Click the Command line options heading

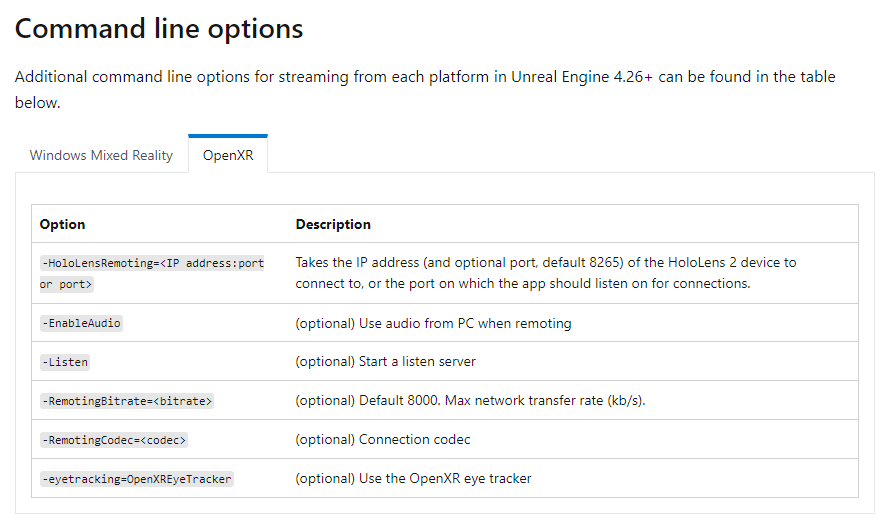[x=159, y=28]
